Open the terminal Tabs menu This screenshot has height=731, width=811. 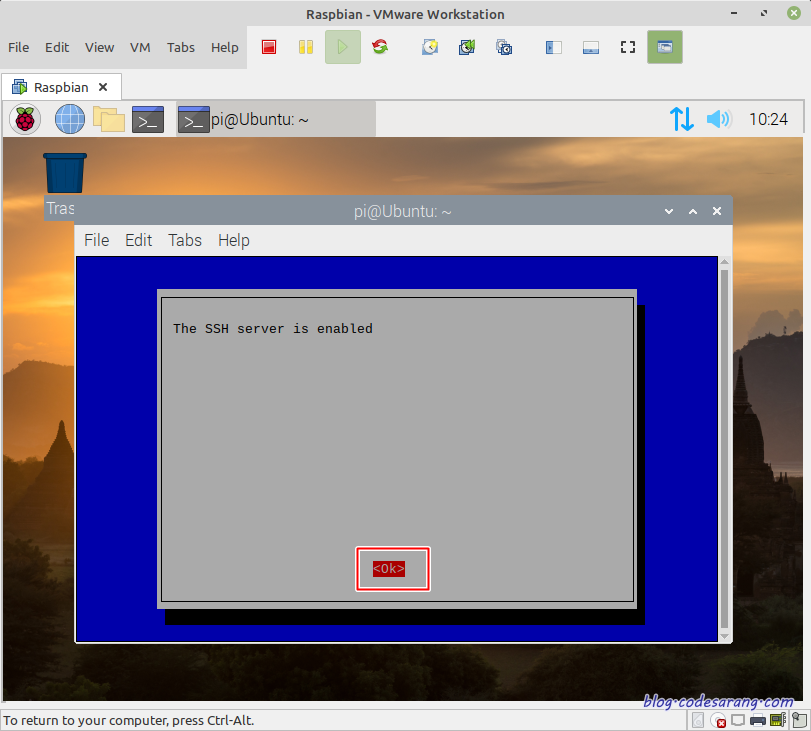(x=185, y=241)
